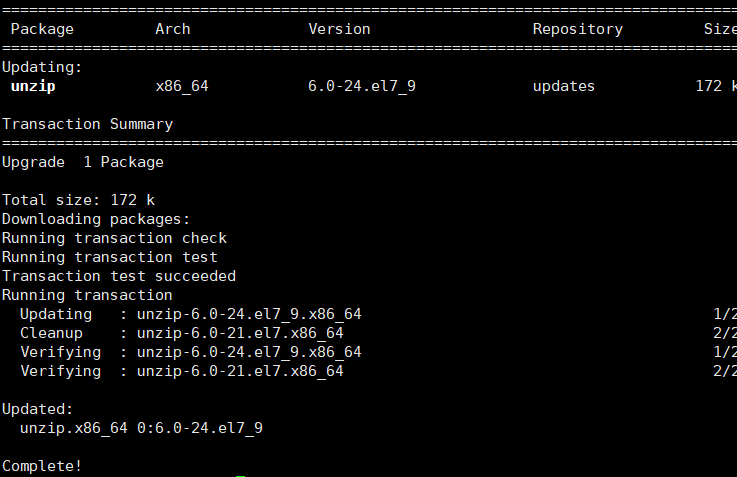This screenshot has width=737, height=477.
Task: Click the "Transaction test succeeded" line
Action: click(x=119, y=276)
